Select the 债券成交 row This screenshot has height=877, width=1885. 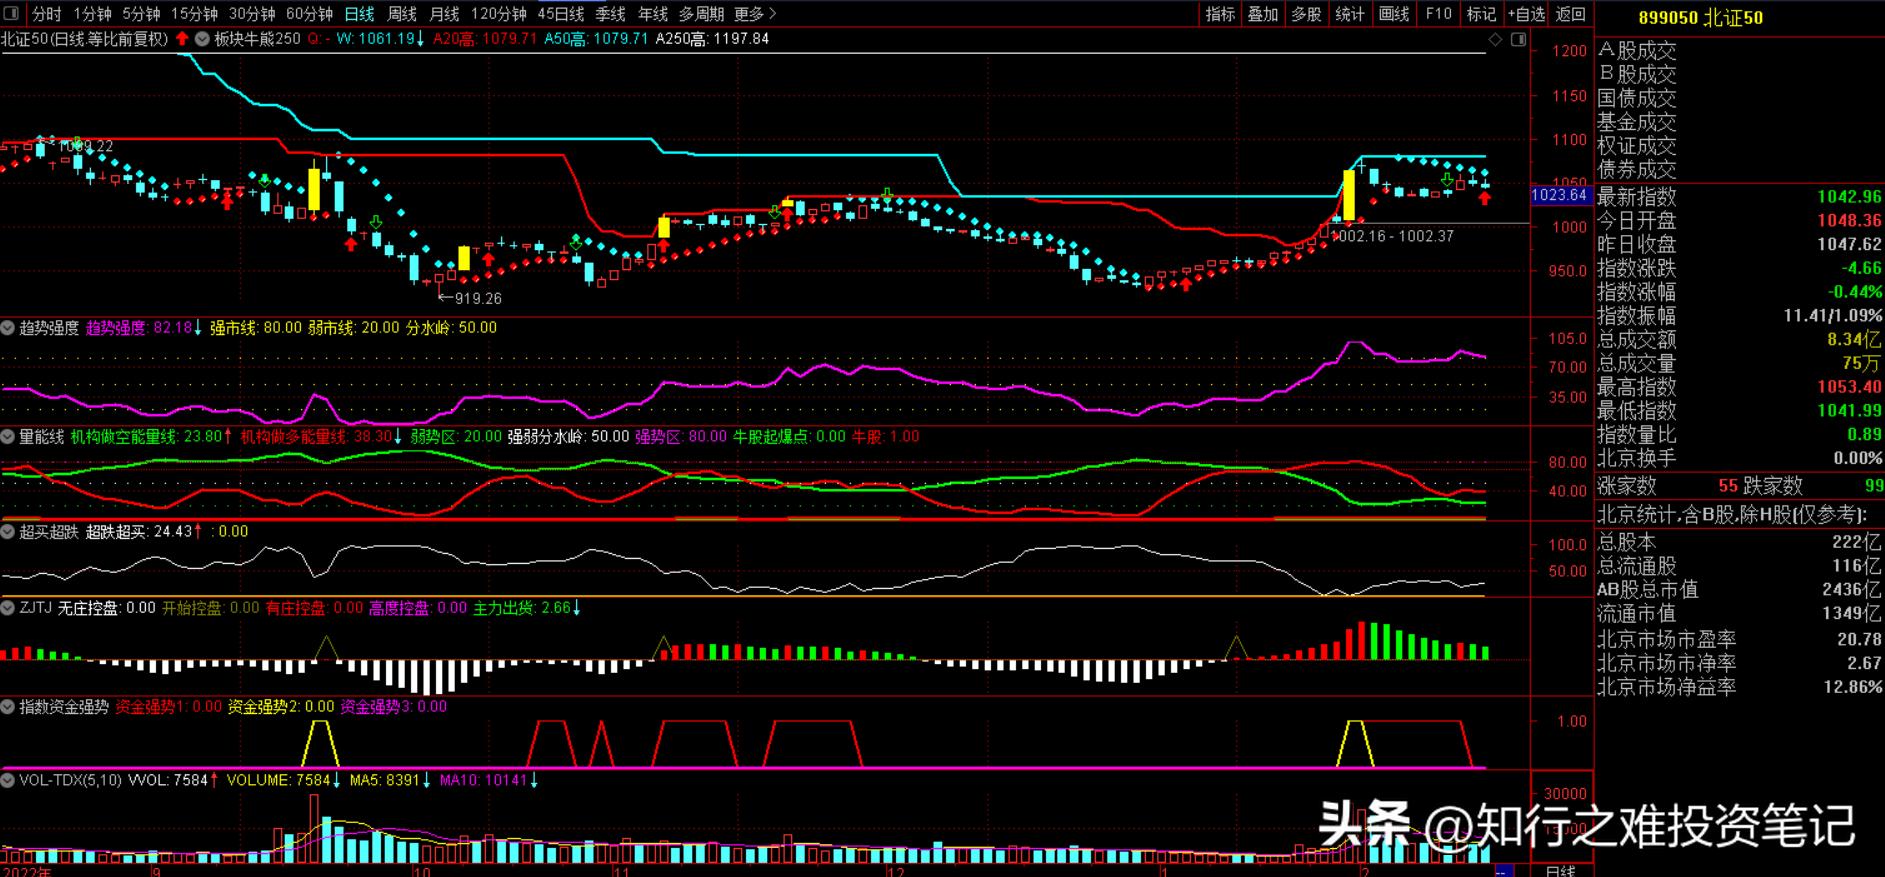(1637, 170)
